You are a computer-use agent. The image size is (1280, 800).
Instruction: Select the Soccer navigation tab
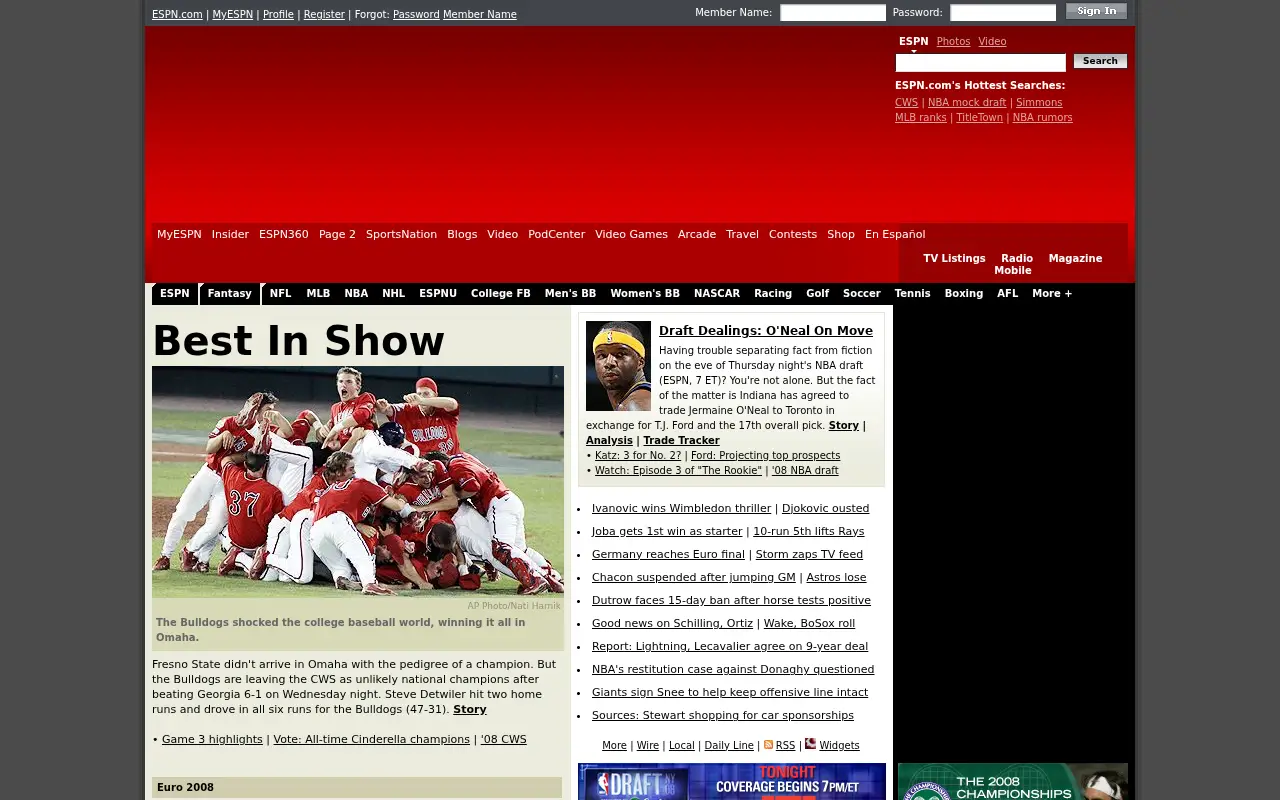pyautogui.click(x=862, y=294)
